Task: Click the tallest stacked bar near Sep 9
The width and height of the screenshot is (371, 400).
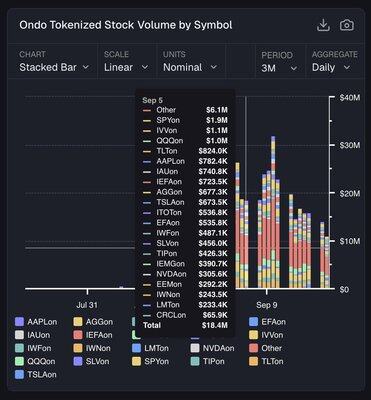Action: (x=273, y=212)
